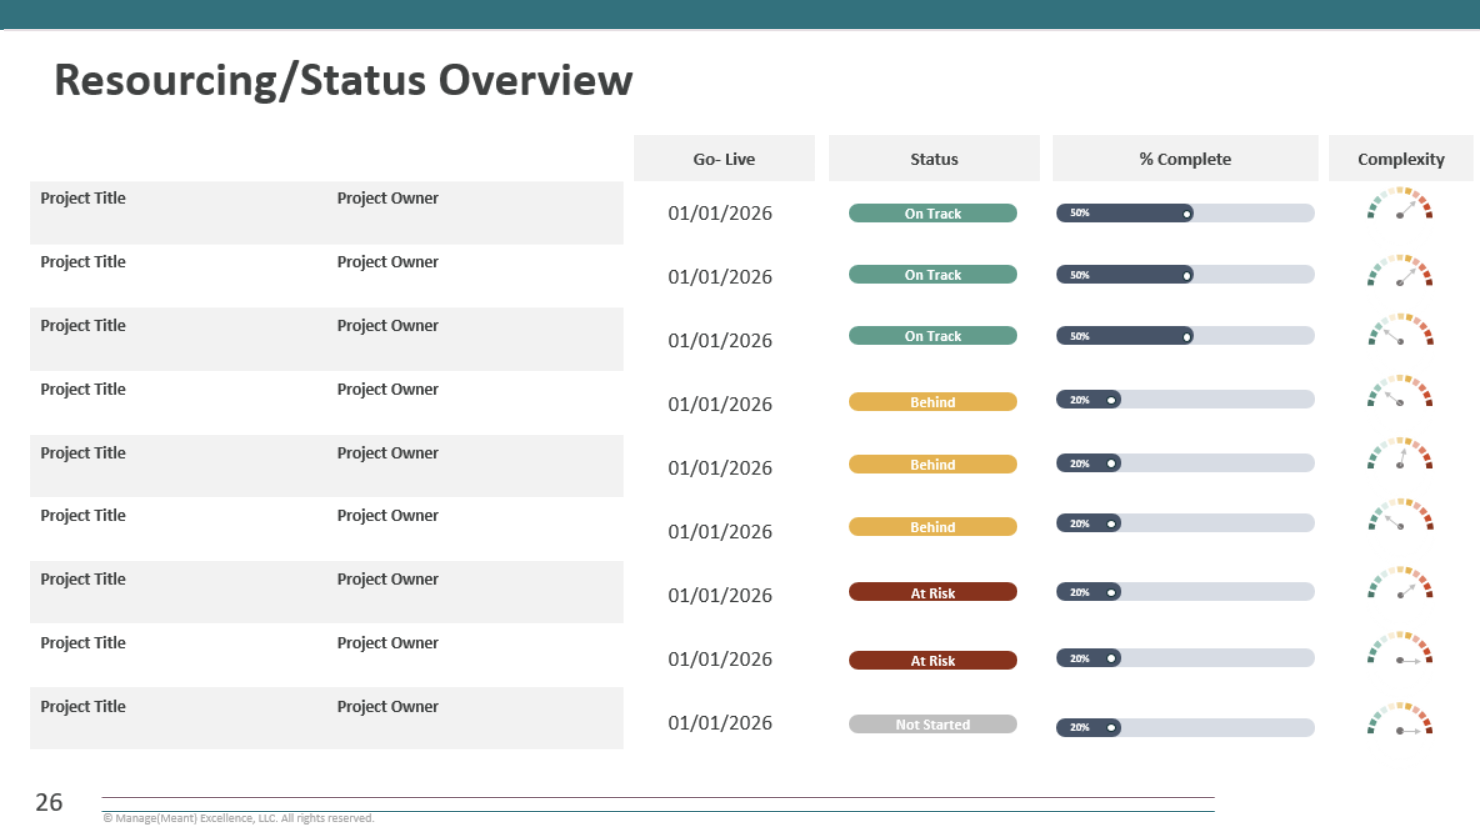This screenshot has width=1480, height=832.
Task: Select Project Title in the Not Started row
Action: click(x=83, y=706)
